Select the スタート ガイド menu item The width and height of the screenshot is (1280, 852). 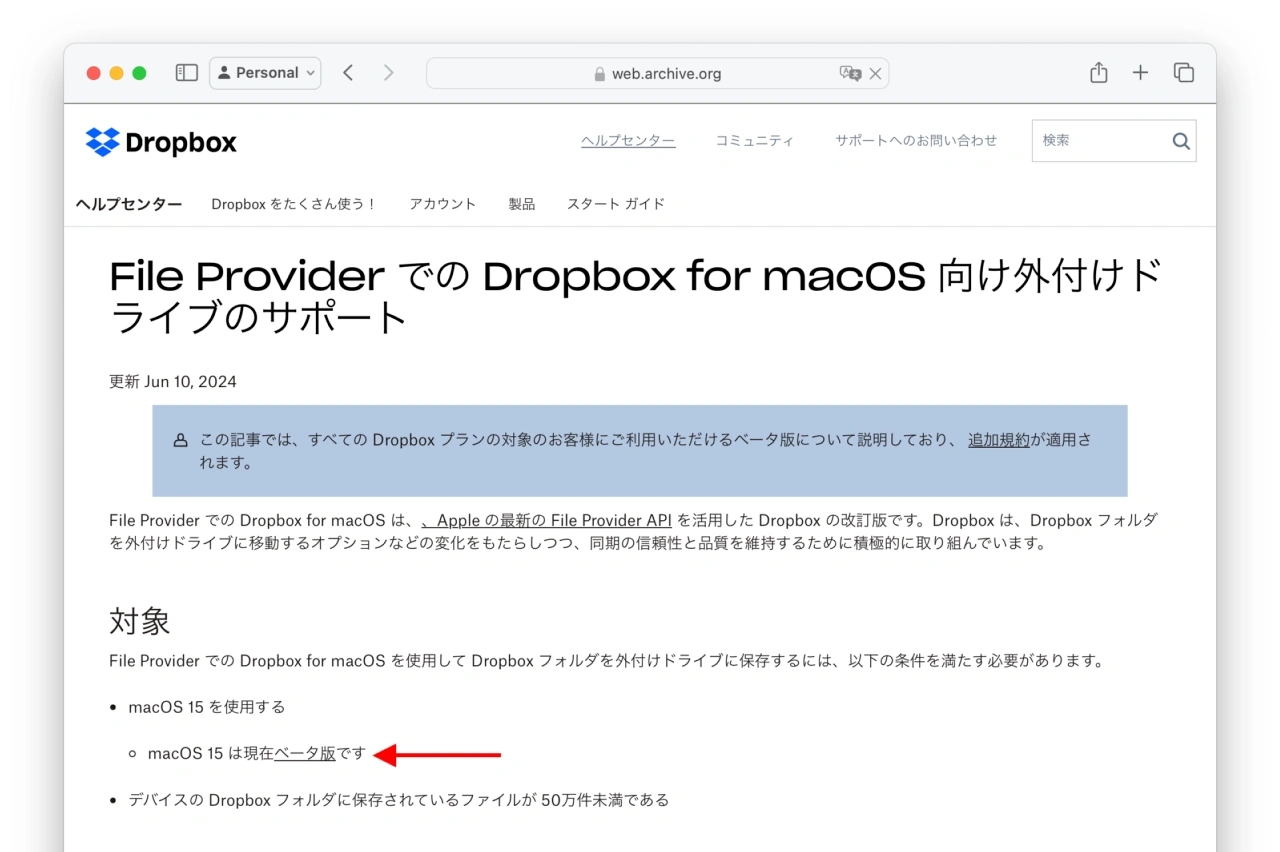click(x=615, y=204)
